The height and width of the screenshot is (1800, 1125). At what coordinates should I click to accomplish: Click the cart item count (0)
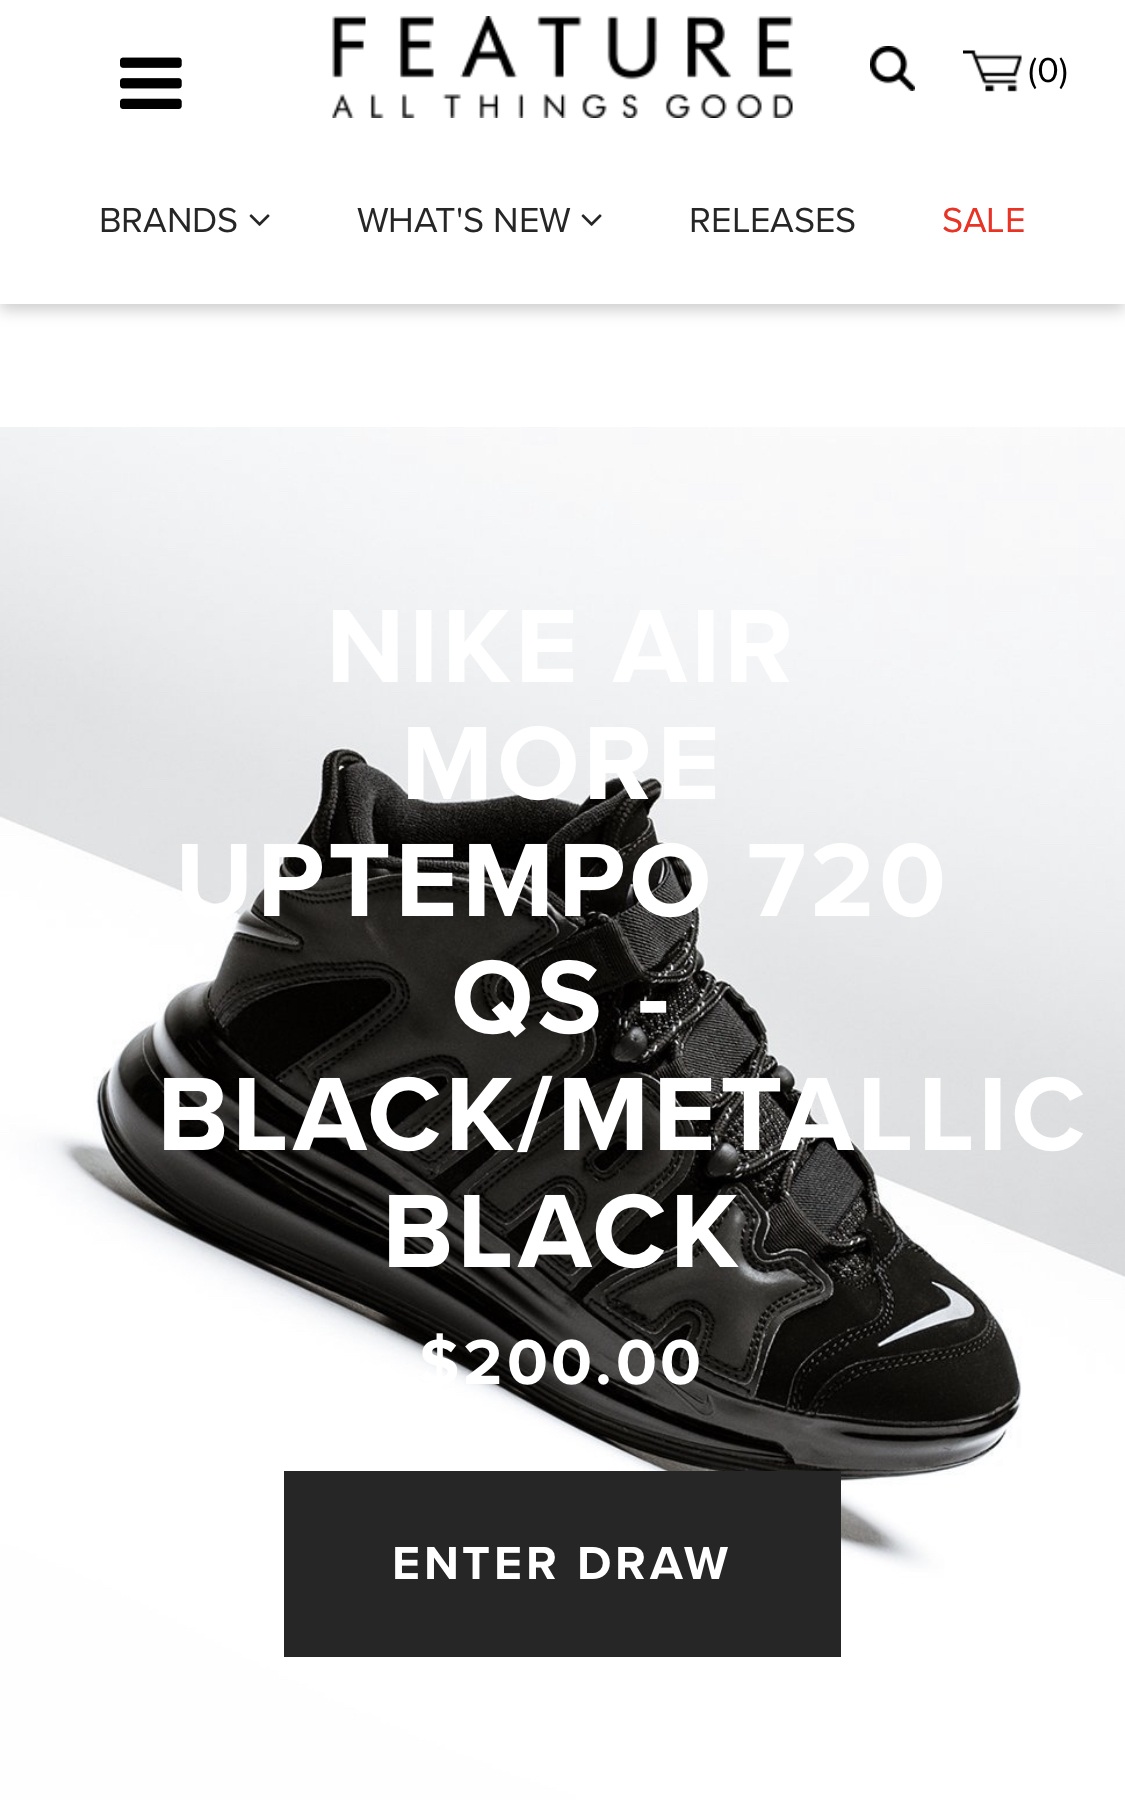click(1048, 71)
